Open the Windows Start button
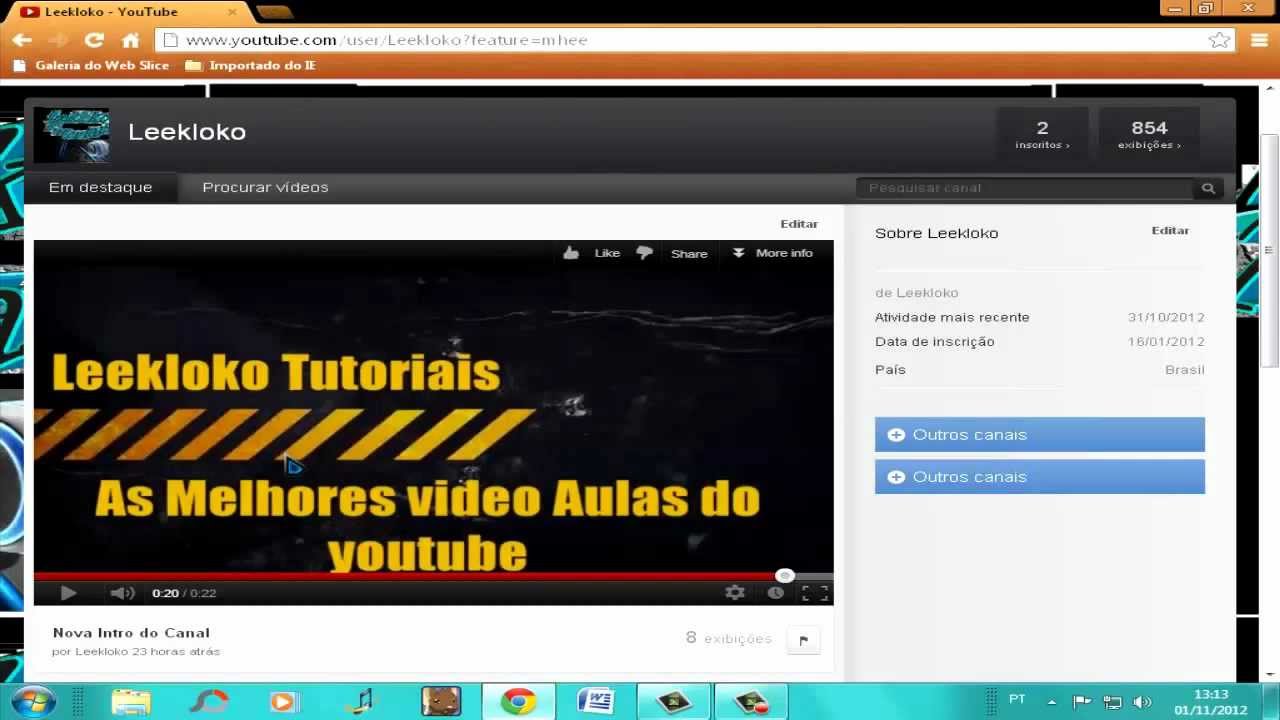 [x=32, y=701]
